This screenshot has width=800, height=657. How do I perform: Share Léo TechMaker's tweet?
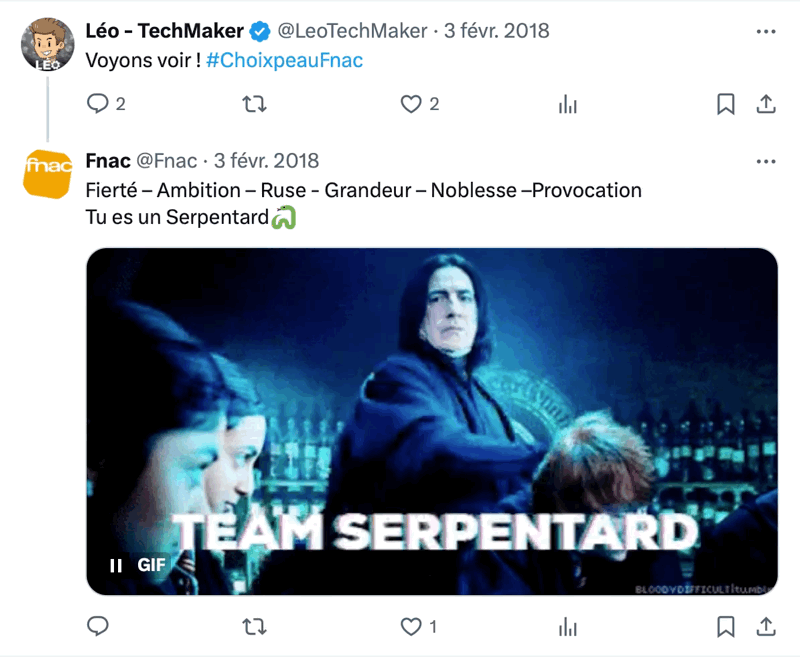(x=766, y=104)
